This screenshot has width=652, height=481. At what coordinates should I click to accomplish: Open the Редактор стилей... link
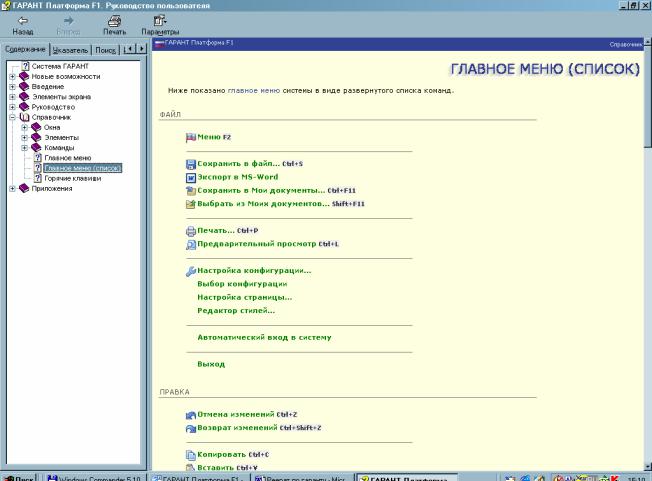pyautogui.click(x=236, y=311)
